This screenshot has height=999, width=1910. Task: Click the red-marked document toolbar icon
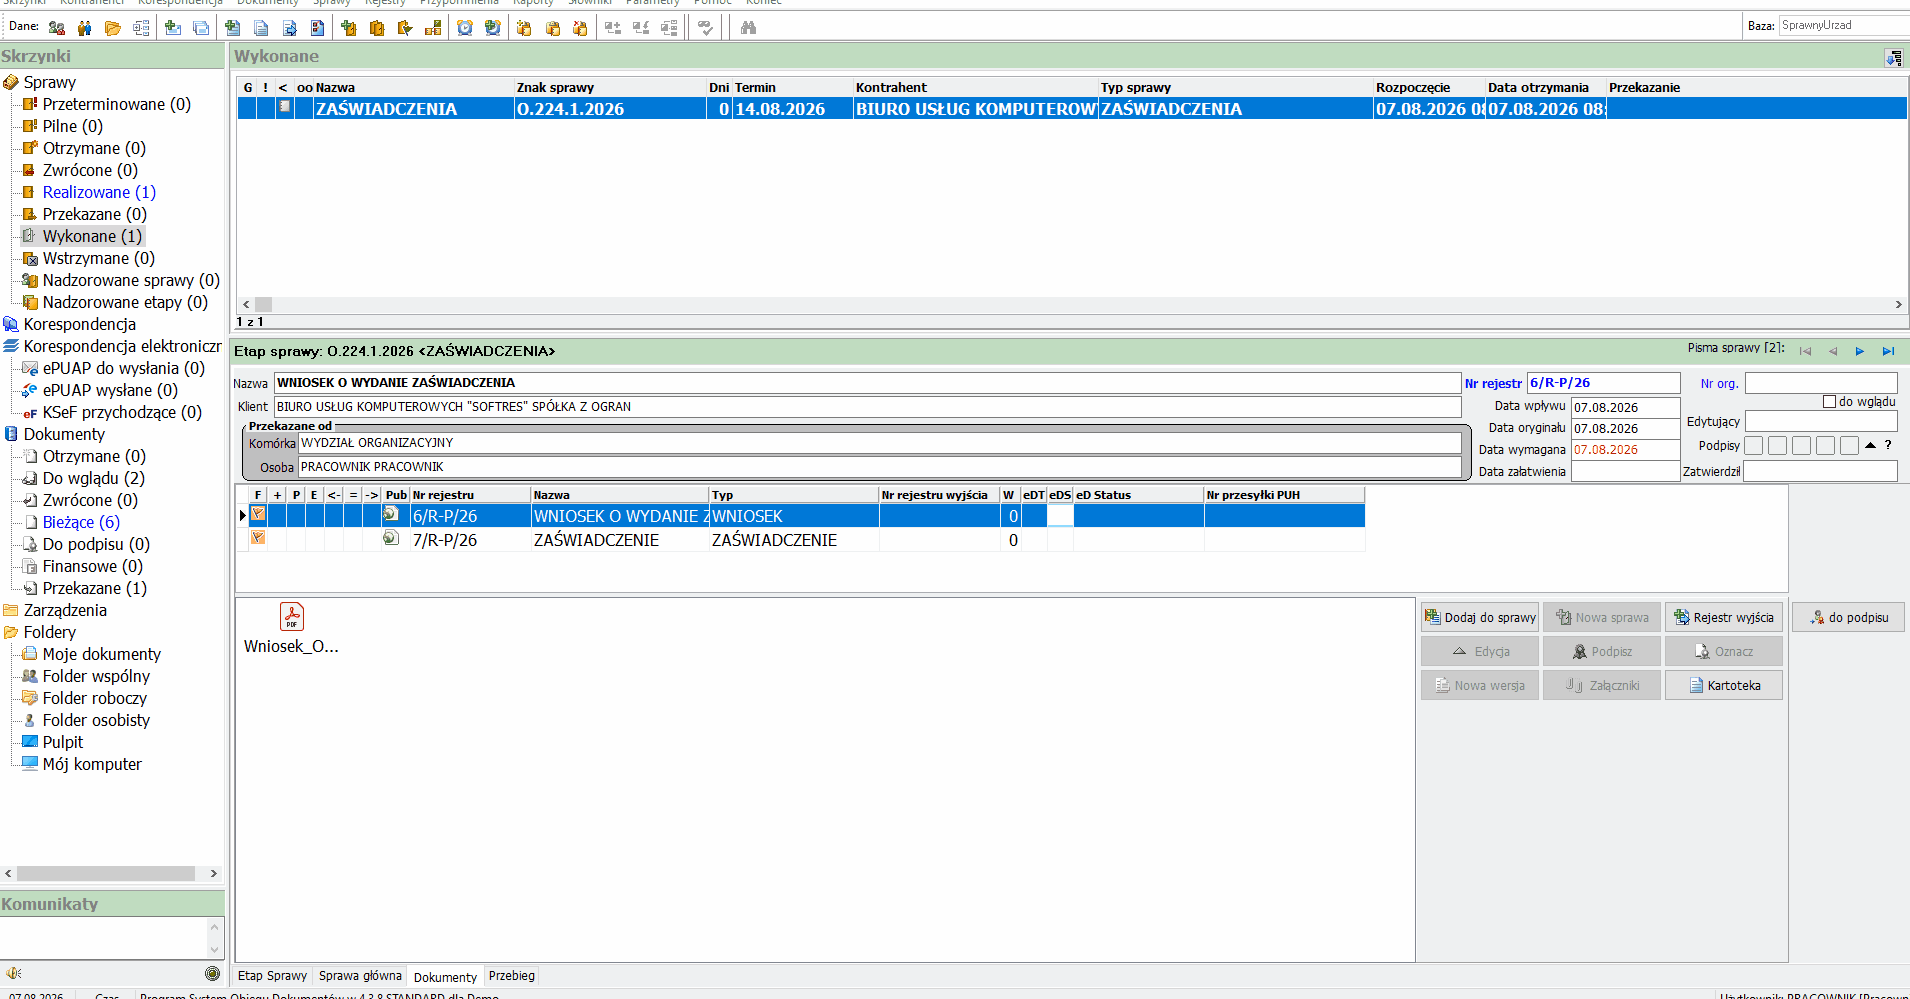(317, 28)
